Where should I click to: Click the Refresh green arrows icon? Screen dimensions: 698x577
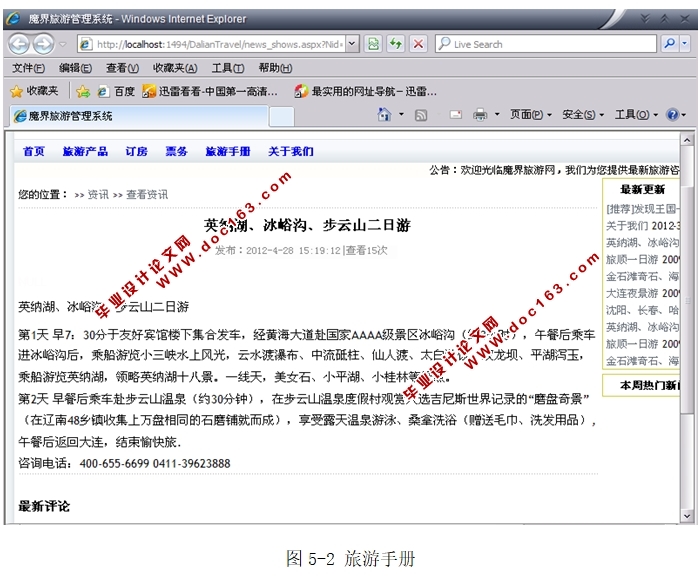[396, 44]
